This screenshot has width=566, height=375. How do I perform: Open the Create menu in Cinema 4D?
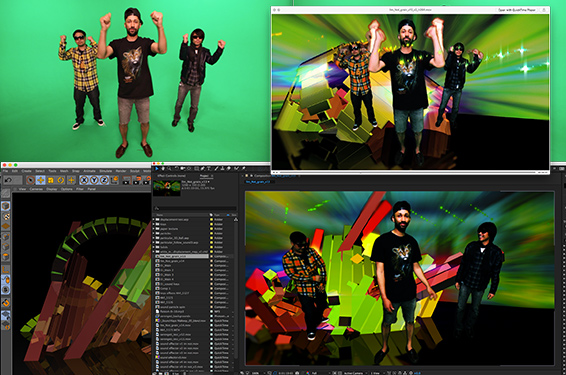click(x=26, y=171)
